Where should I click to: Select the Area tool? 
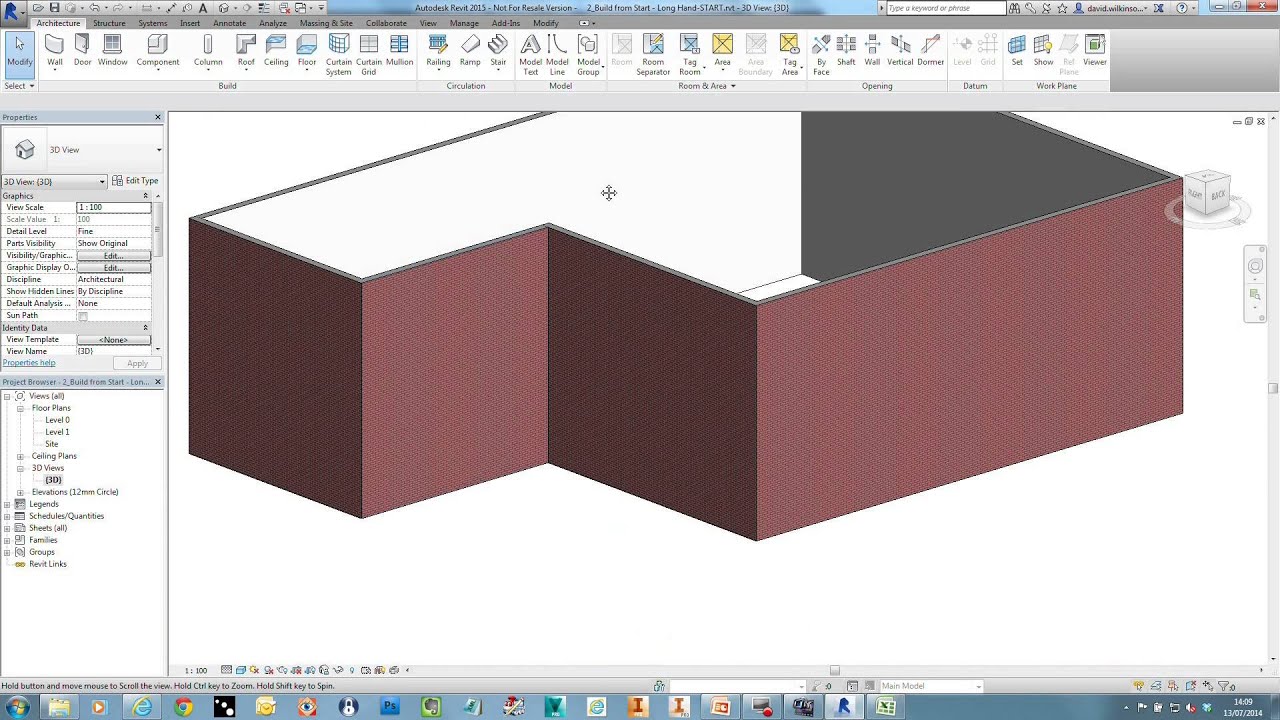(x=722, y=52)
